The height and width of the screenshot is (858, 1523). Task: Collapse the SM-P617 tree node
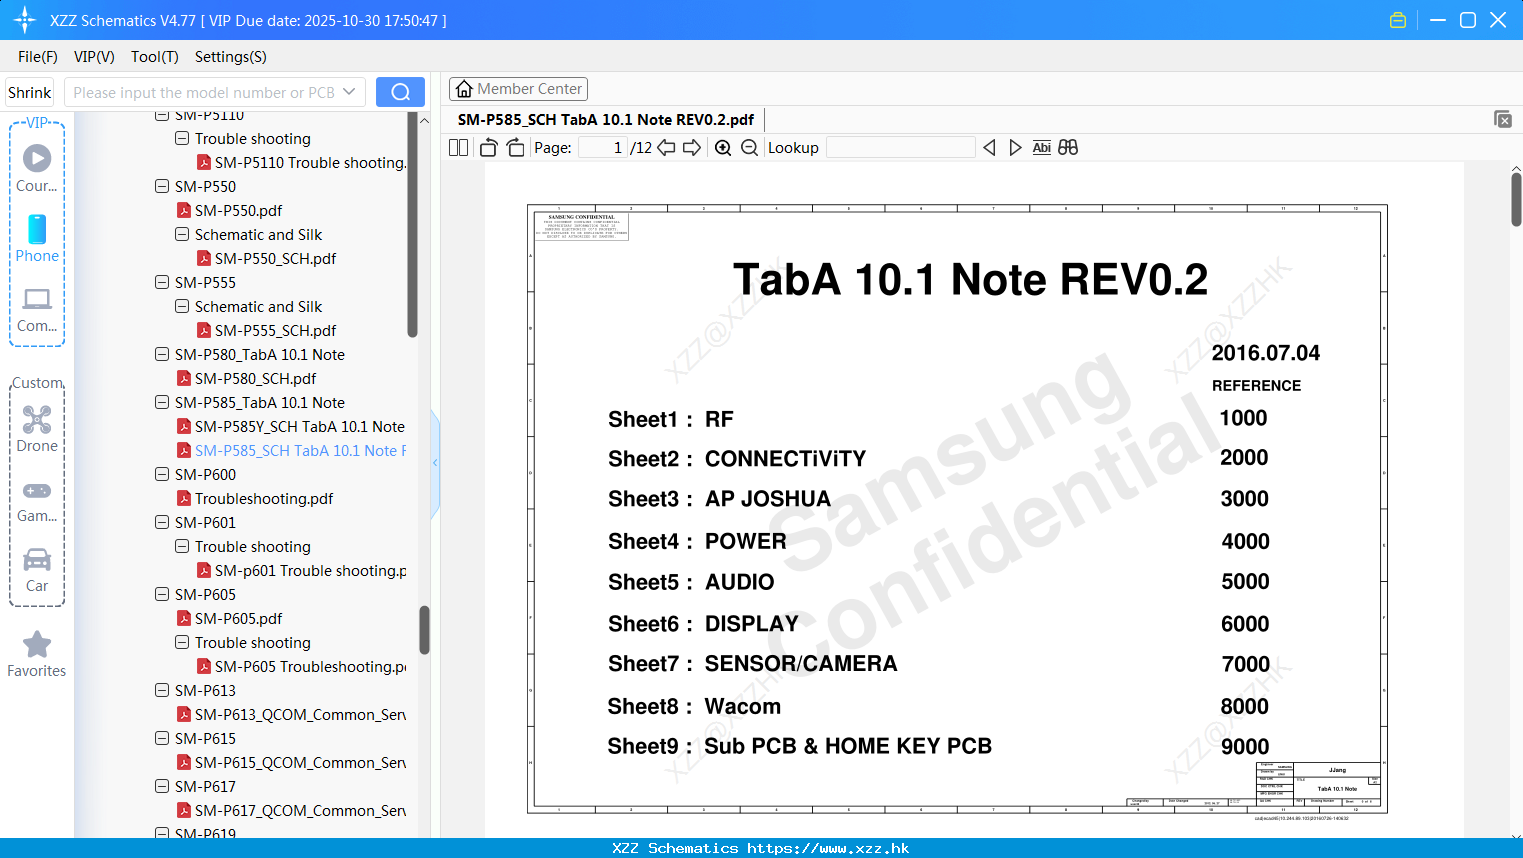(x=162, y=786)
